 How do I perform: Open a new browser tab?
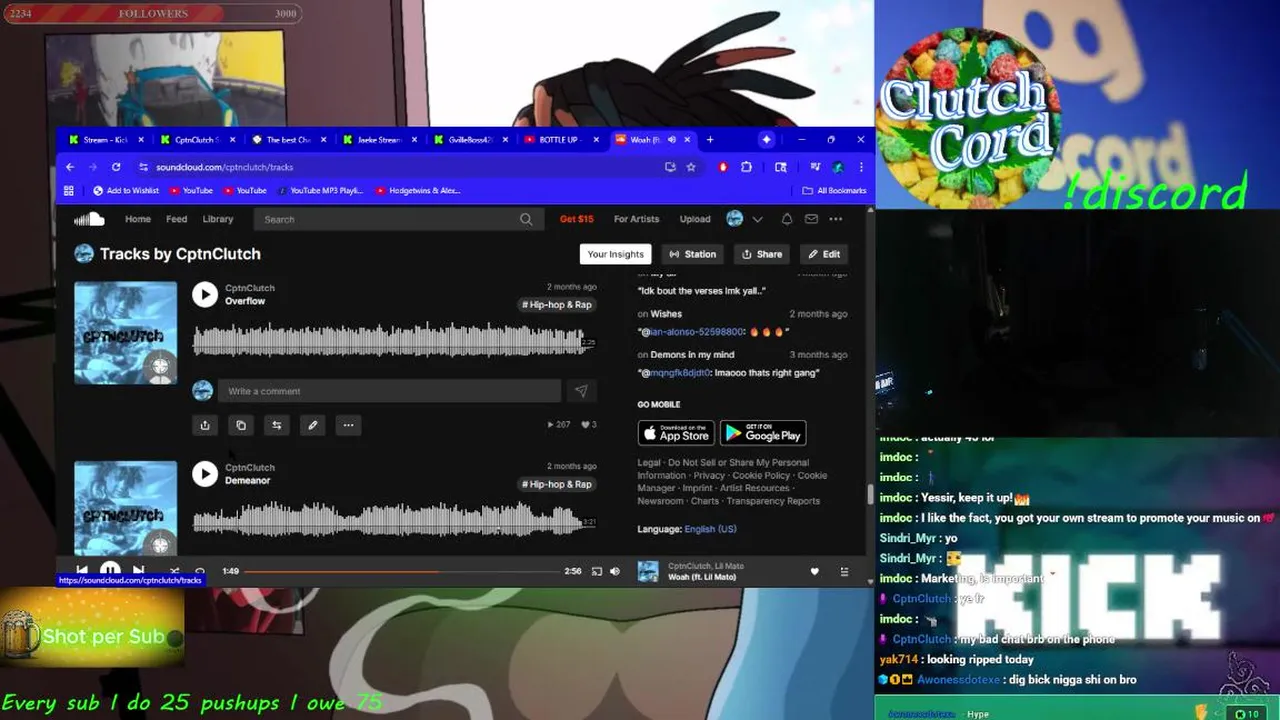click(x=710, y=140)
